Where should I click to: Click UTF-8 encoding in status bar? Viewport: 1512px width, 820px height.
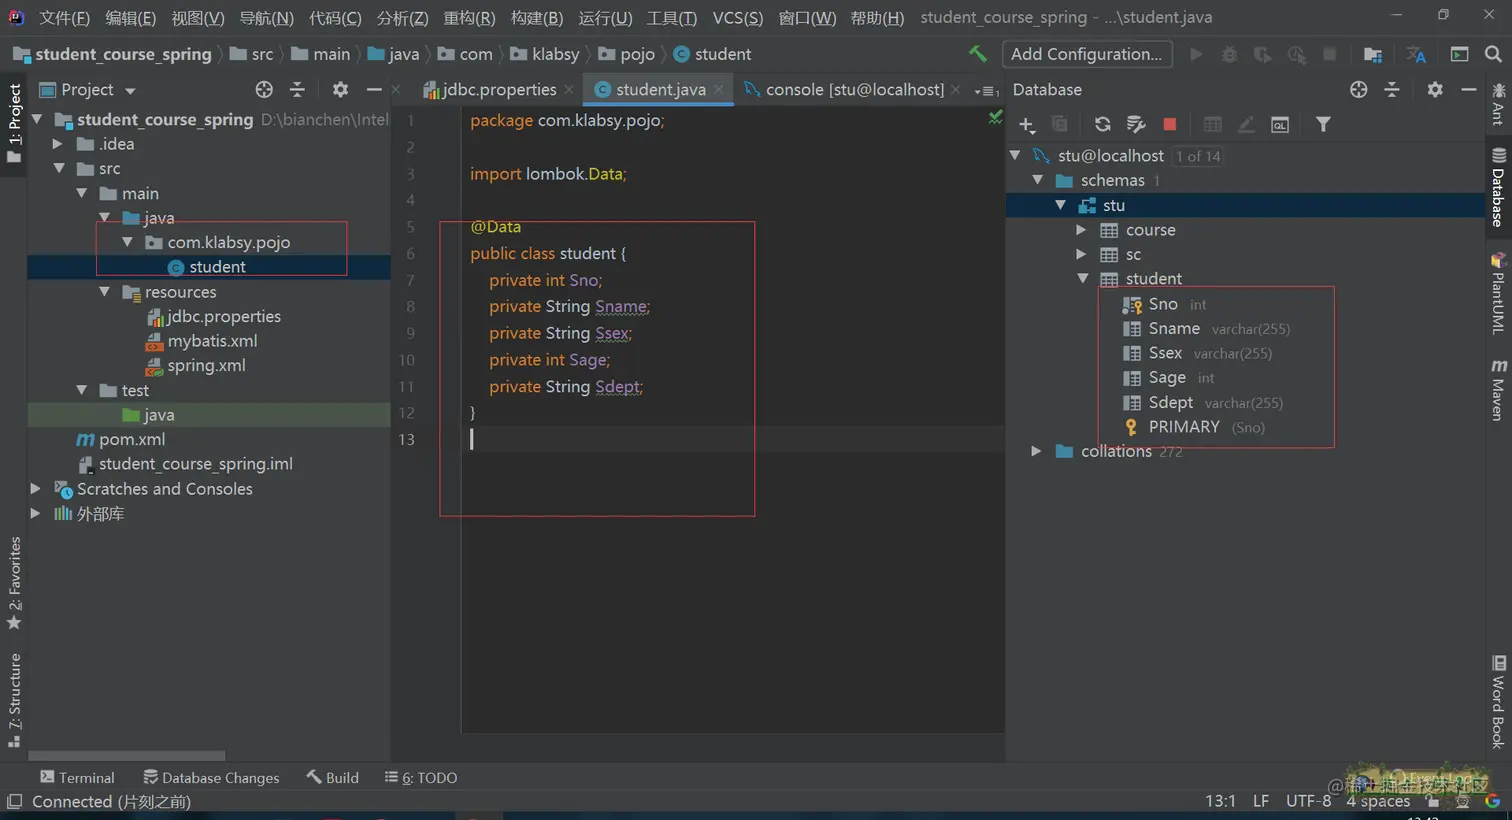click(x=1308, y=801)
